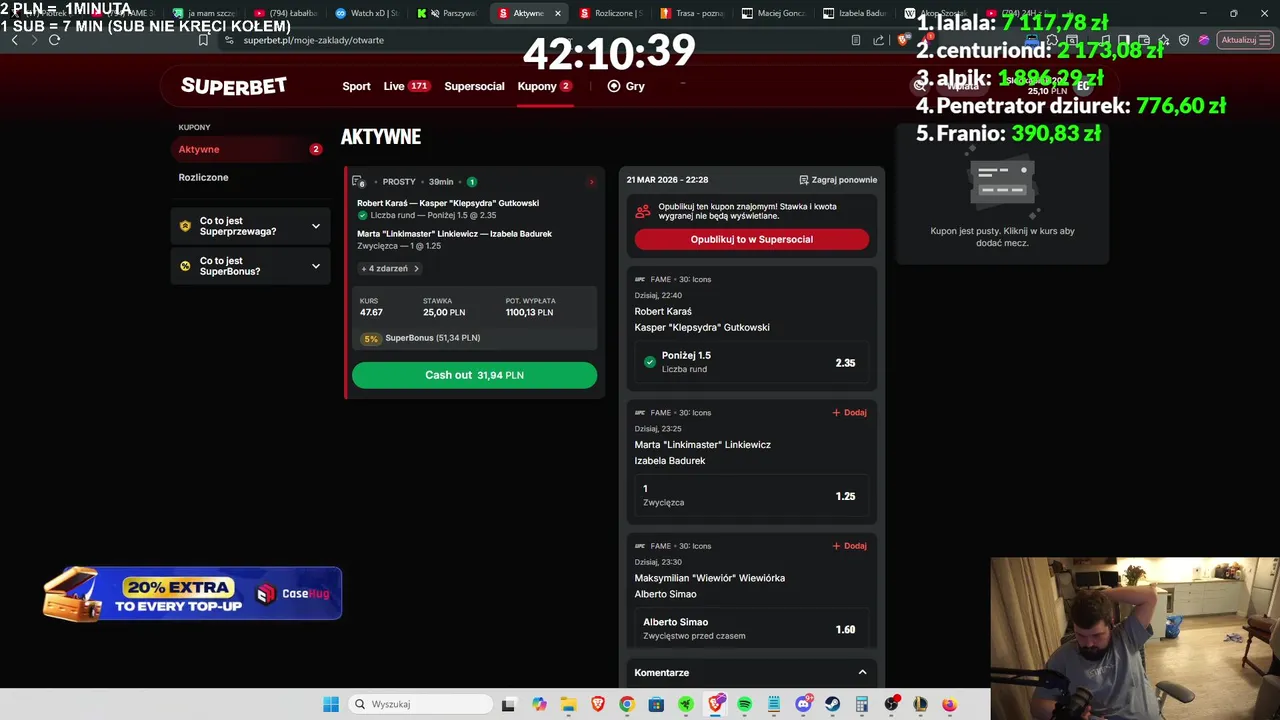This screenshot has width=1280, height=720.
Task: Reload the page with the refresh icon
Action: coord(54,40)
